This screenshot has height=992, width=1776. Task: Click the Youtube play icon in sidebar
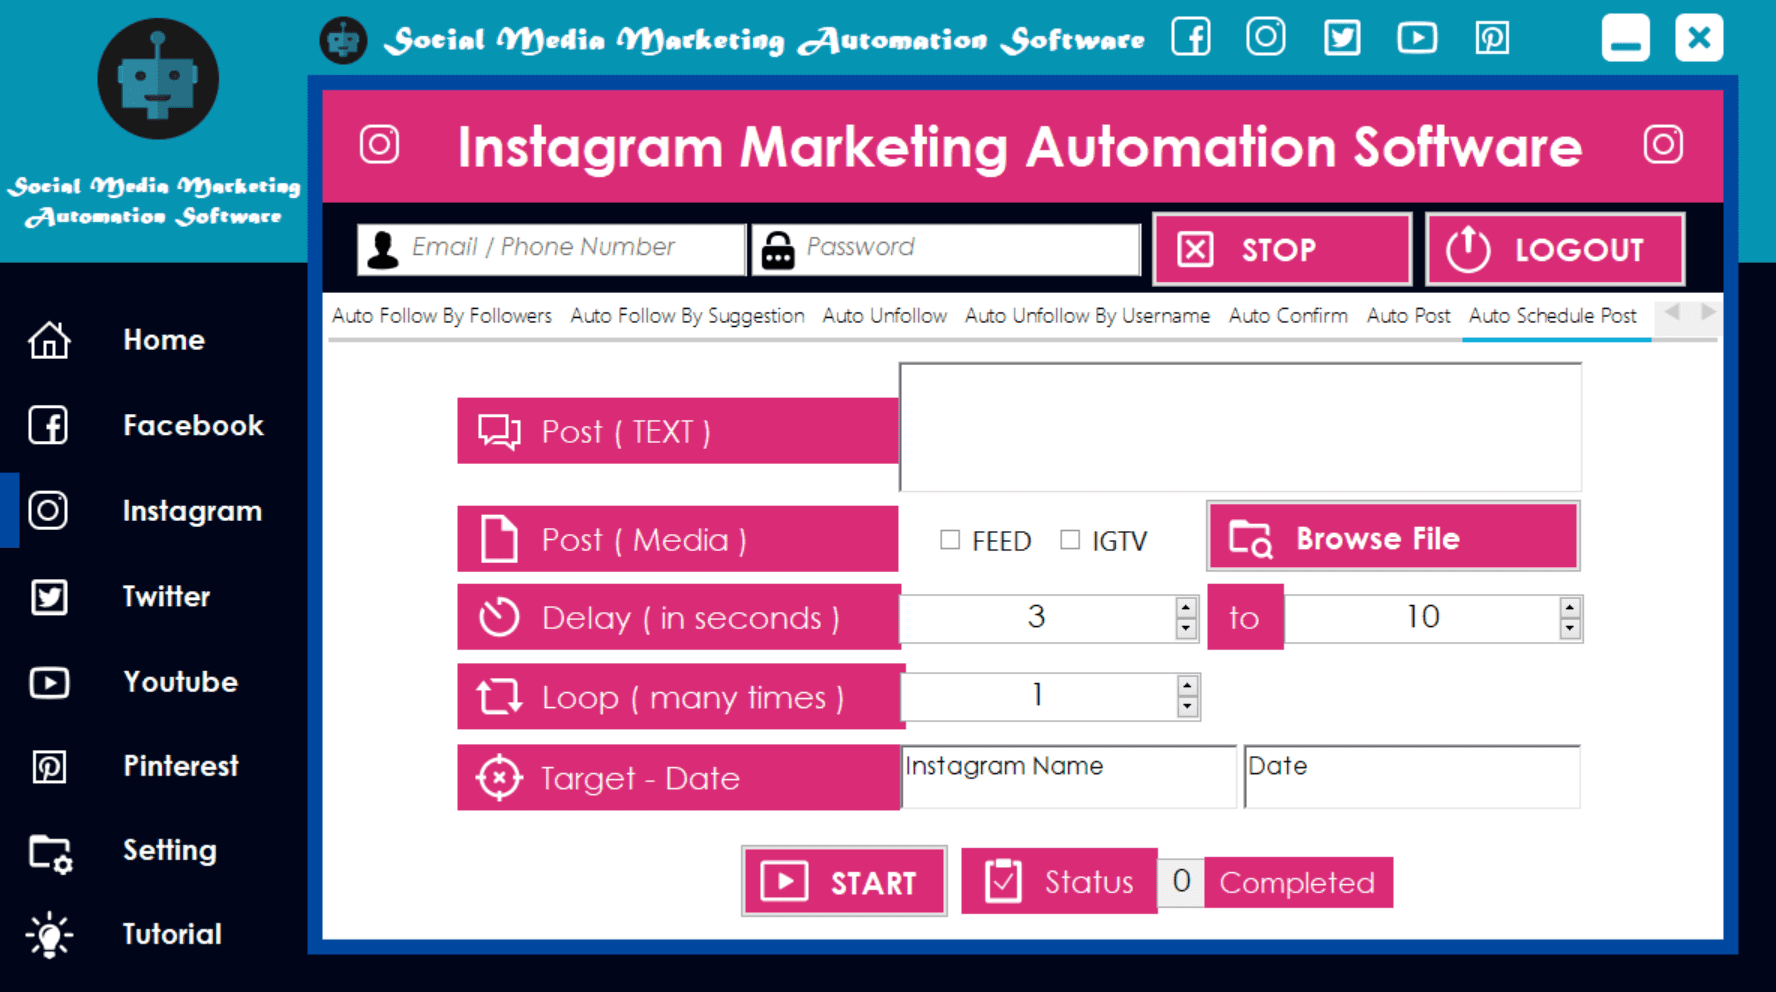pos(49,682)
